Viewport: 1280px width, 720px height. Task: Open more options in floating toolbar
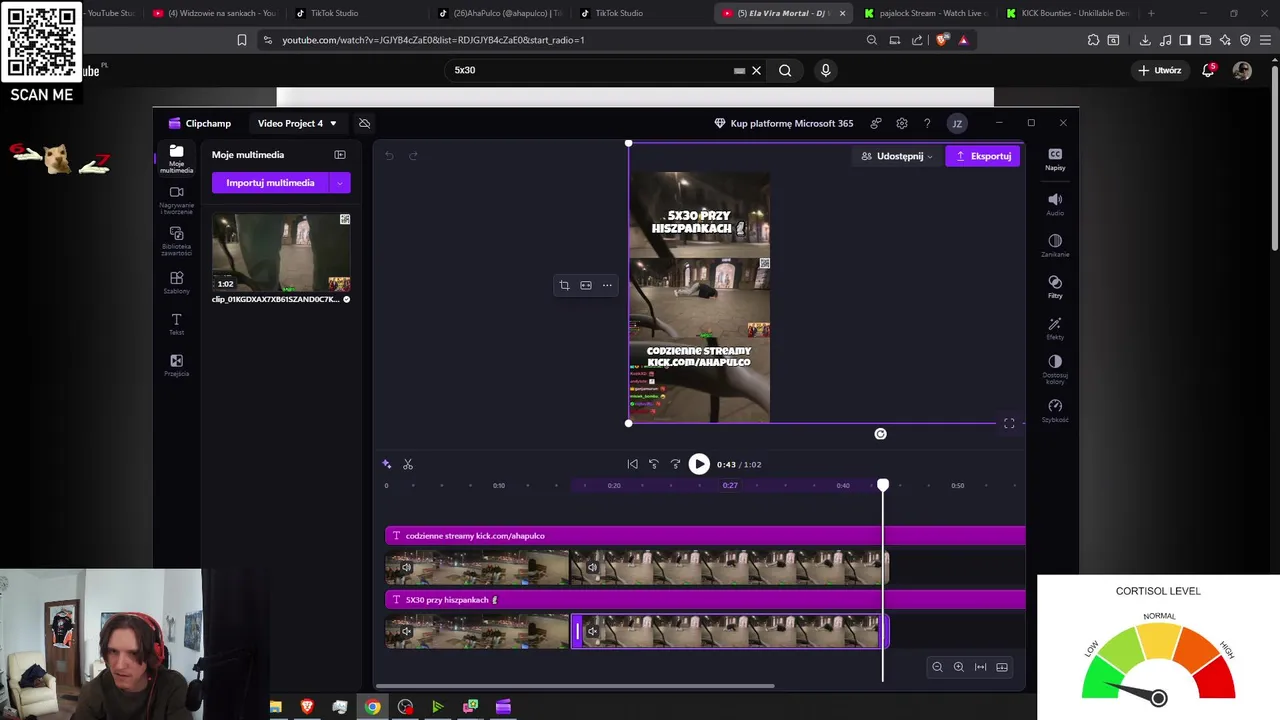point(607,285)
